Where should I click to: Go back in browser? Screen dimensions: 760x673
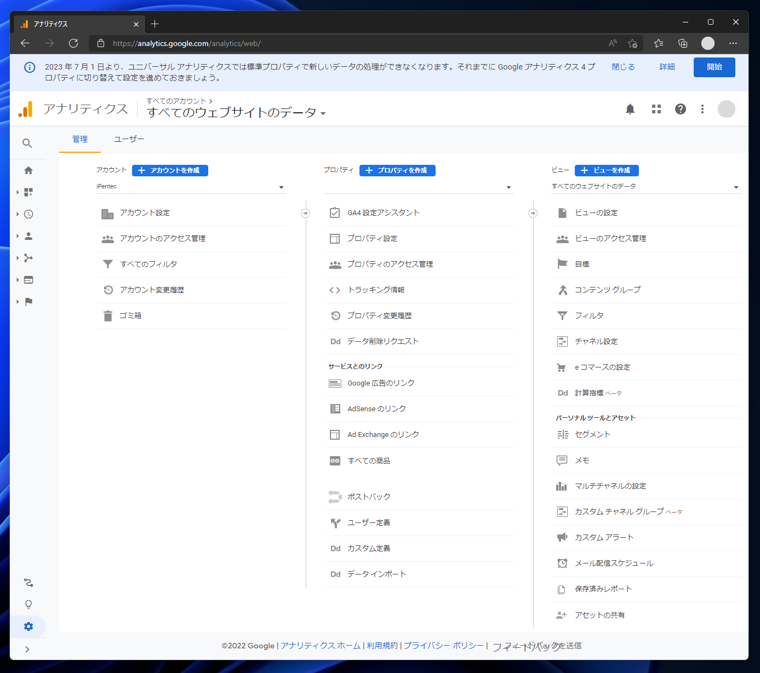[x=25, y=43]
